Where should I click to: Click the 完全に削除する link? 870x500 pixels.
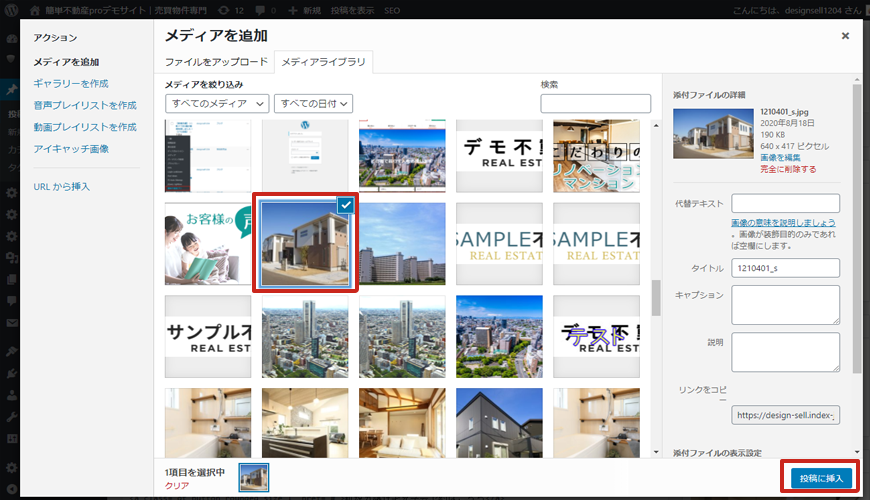788,170
